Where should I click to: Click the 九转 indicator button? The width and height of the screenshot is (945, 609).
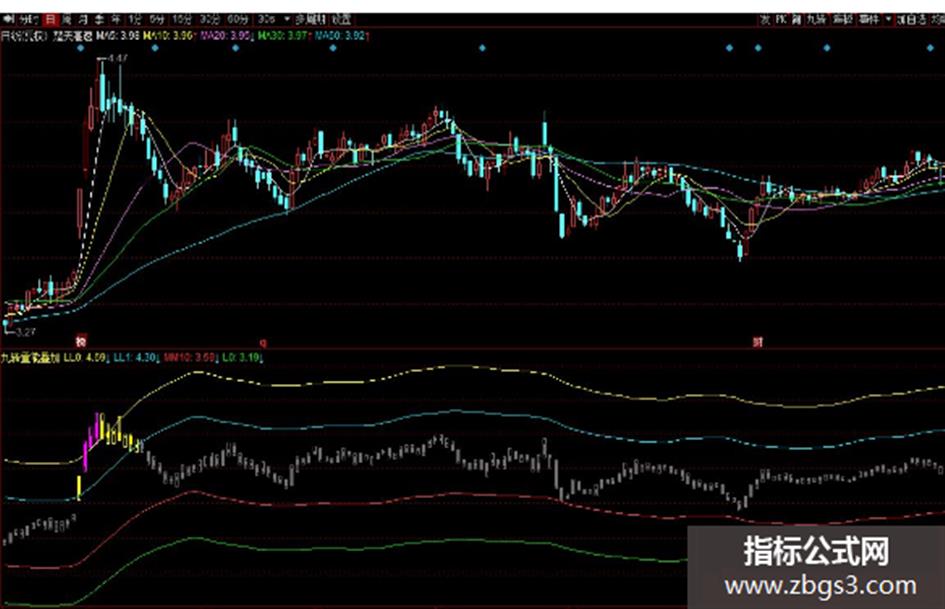tap(816, 20)
